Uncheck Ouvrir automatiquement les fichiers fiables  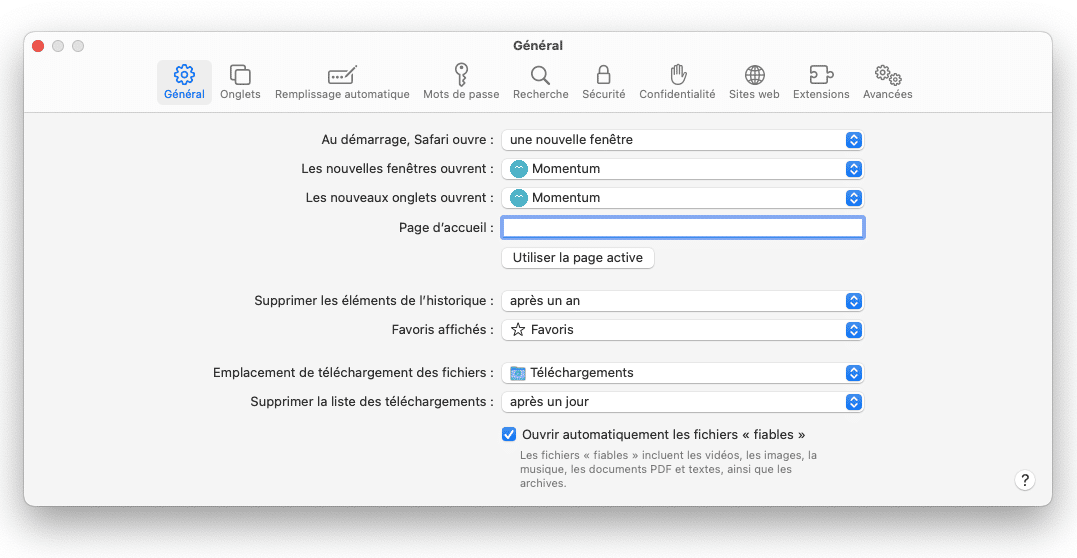(509, 434)
